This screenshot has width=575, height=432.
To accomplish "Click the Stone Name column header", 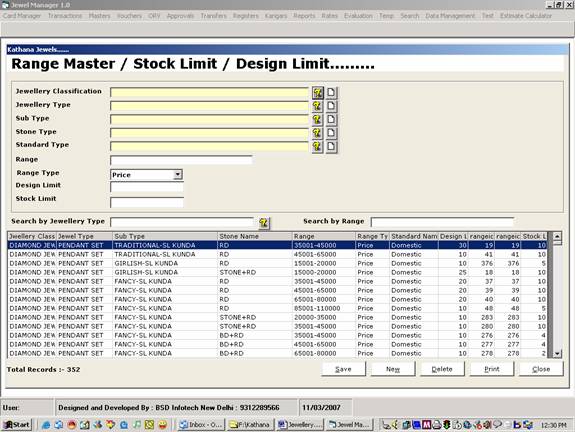I will pos(255,236).
